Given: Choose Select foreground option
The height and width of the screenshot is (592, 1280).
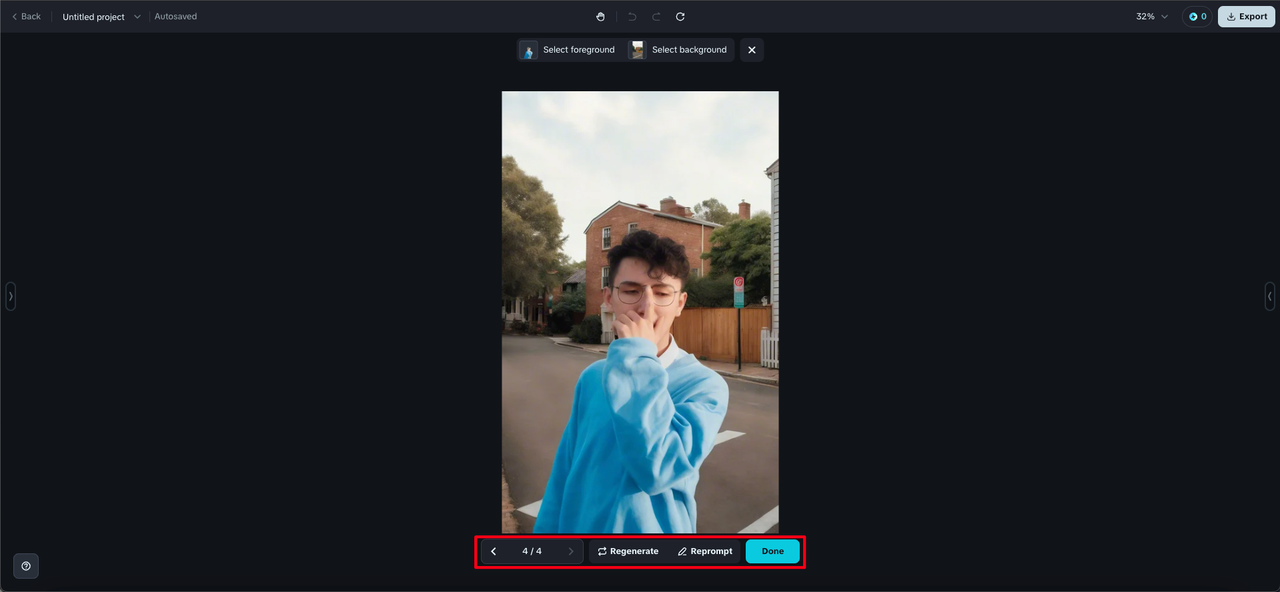Looking at the screenshot, I should 568,50.
